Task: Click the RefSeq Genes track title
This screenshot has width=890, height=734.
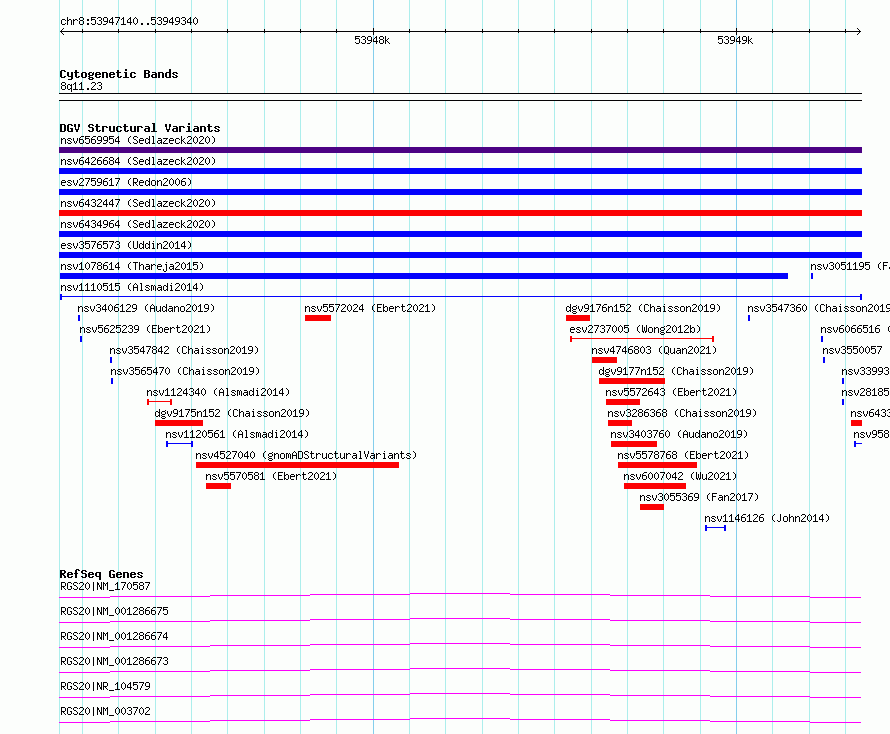Action: [x=101, y=574]
